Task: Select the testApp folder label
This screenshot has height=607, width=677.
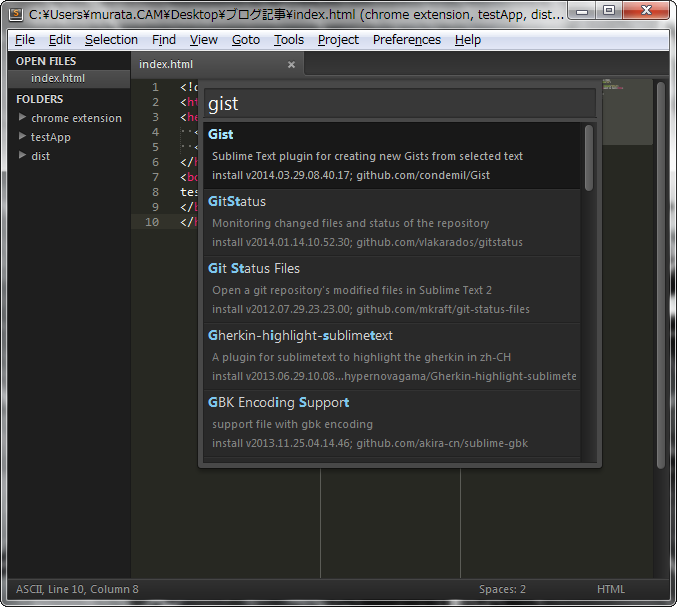Action: click(51, 137)
